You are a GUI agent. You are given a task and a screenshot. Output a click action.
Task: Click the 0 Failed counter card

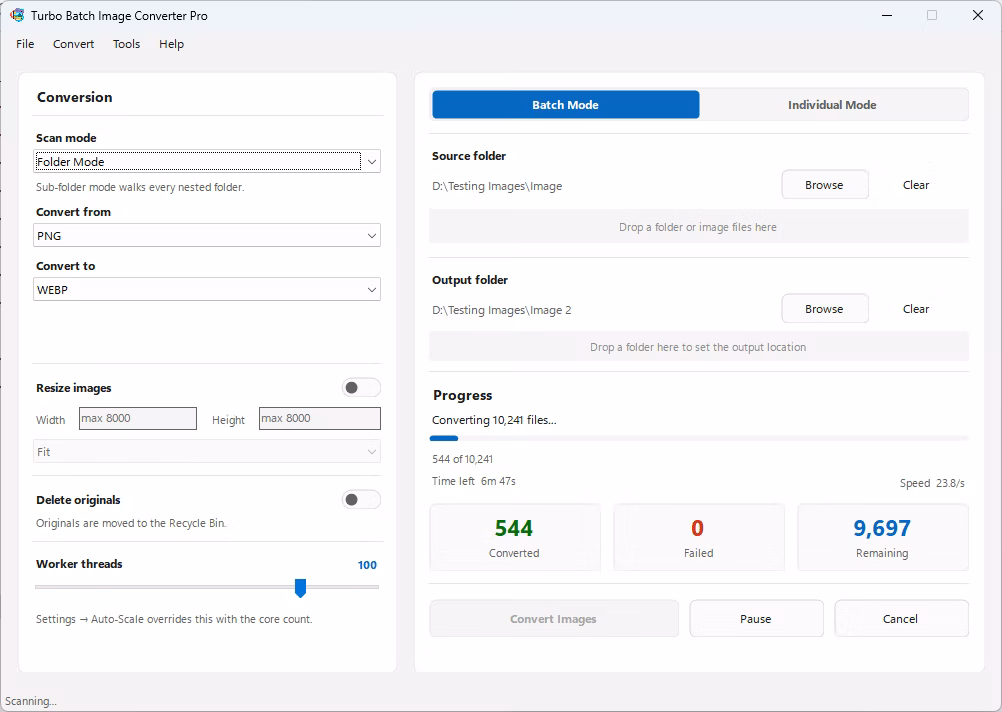tap(698, 538)
